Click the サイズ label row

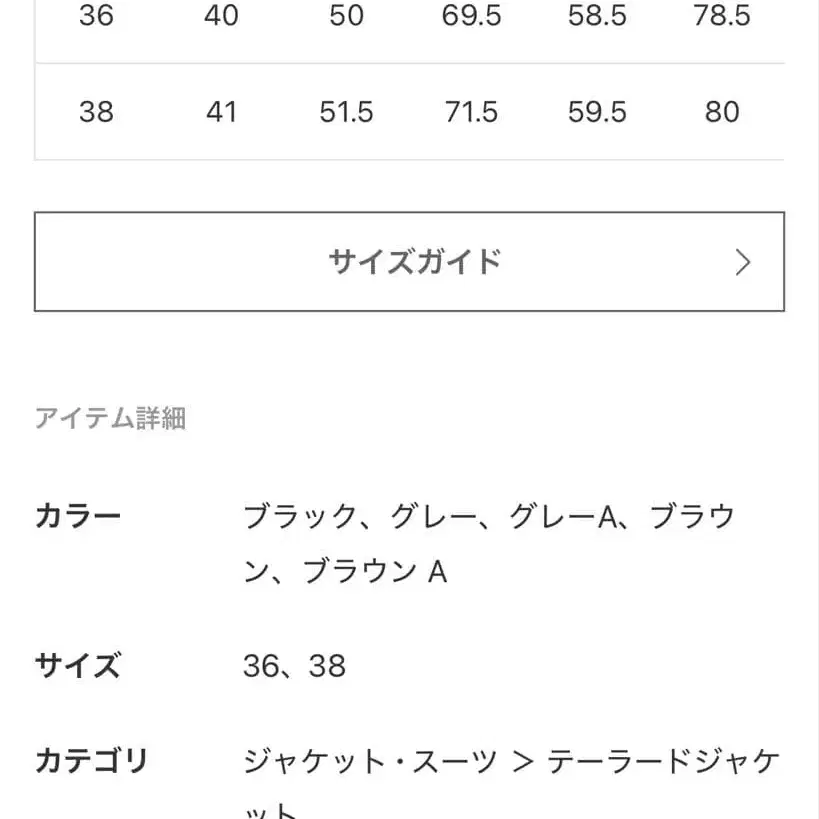pyautogui.click(x=80, y=665)
